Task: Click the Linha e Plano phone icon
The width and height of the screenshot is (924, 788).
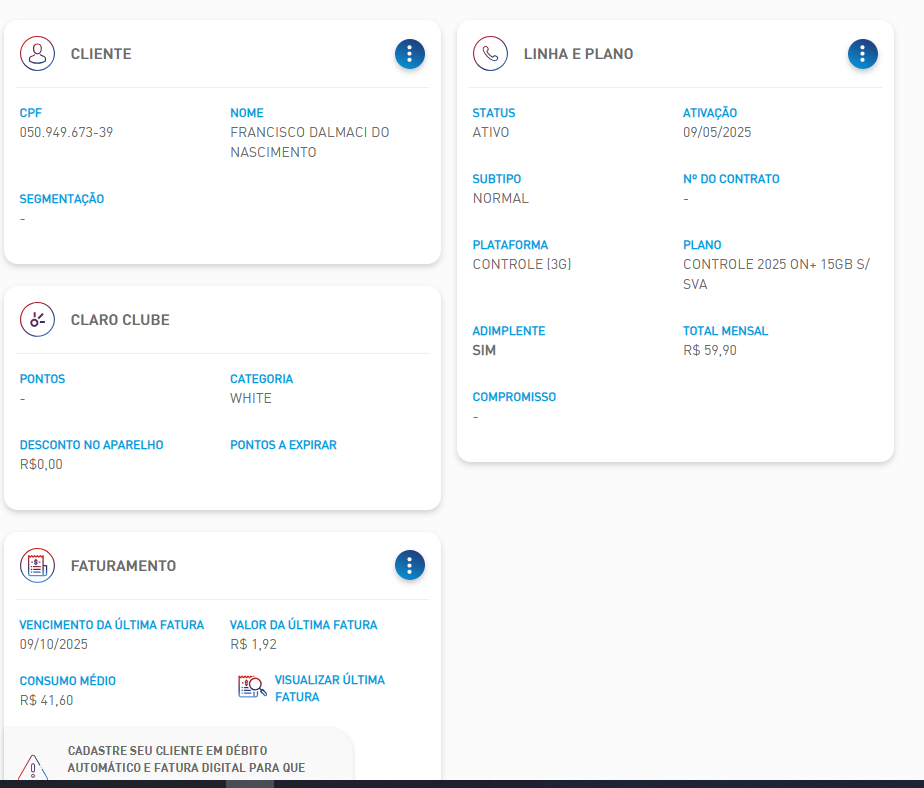Action: (x=490, y=54)
